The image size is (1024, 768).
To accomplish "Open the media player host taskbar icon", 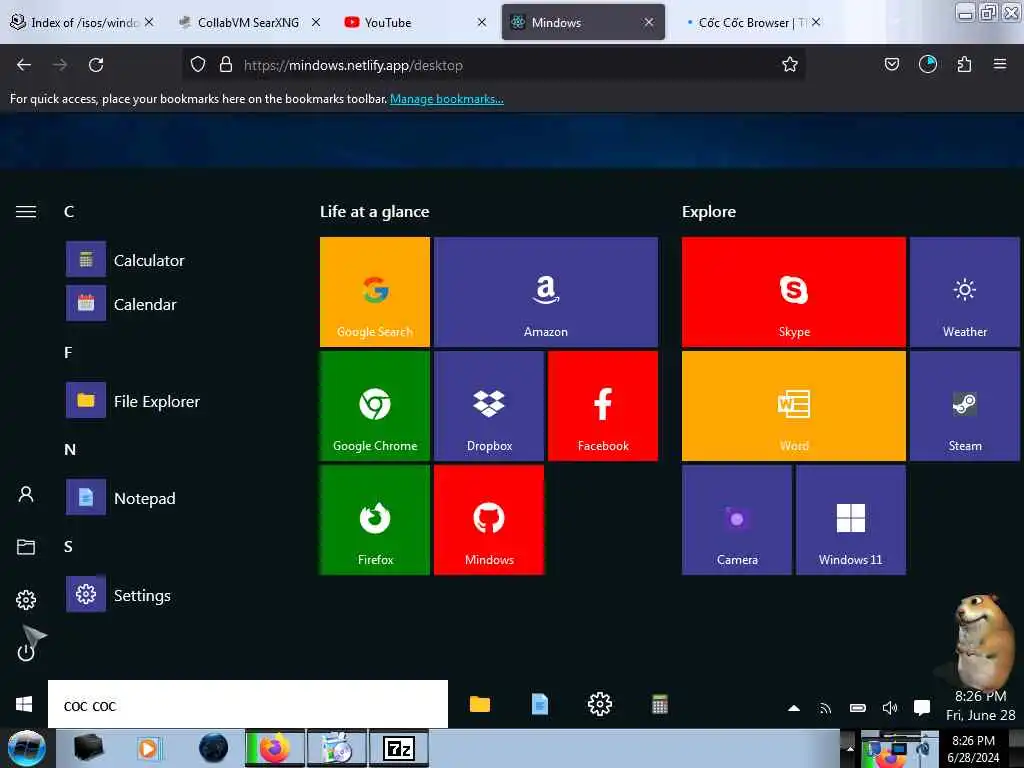I will 148,748.
